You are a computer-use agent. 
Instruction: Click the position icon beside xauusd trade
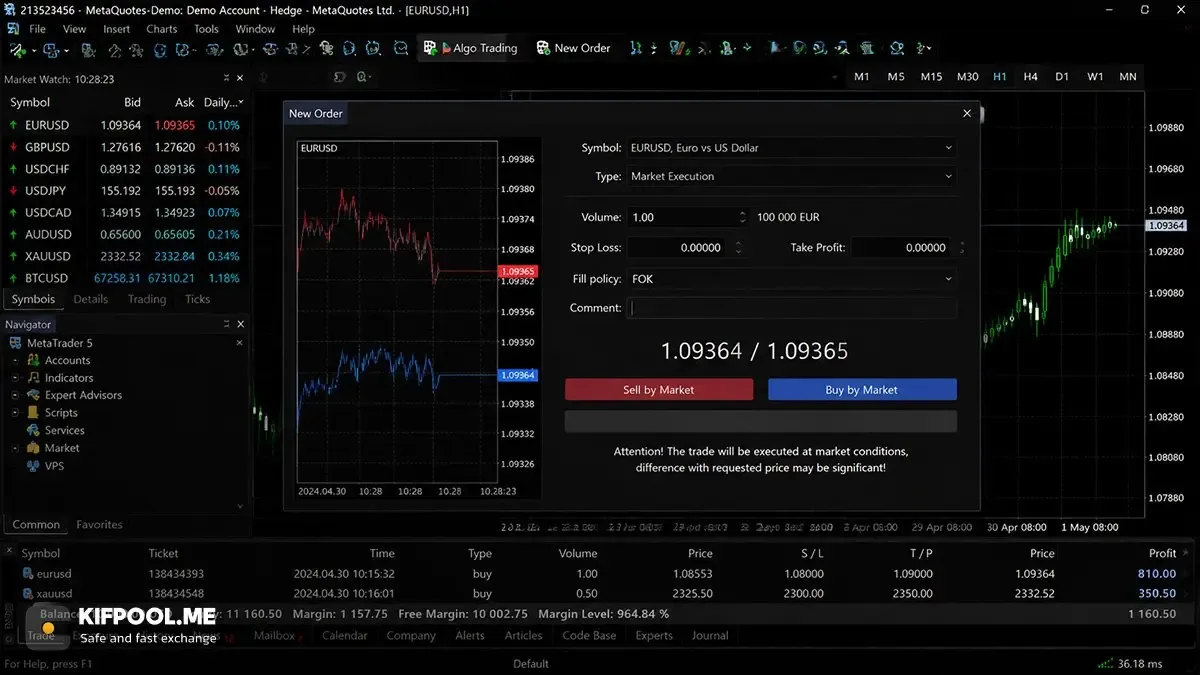29,594
